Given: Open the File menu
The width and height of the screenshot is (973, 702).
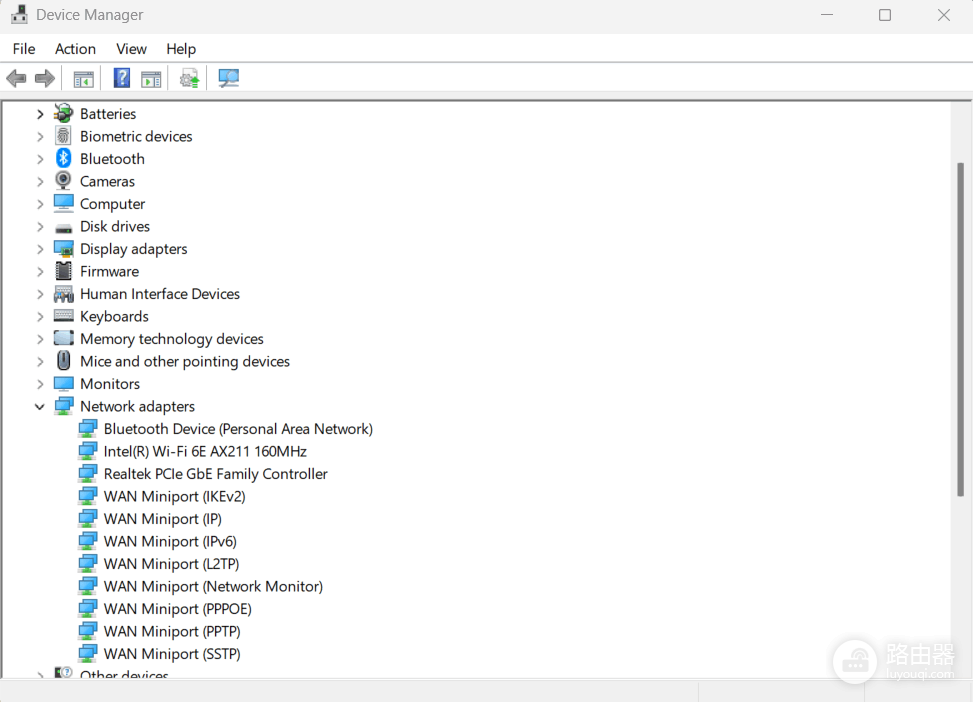Looking at the screenshot, I should (24, 48).
